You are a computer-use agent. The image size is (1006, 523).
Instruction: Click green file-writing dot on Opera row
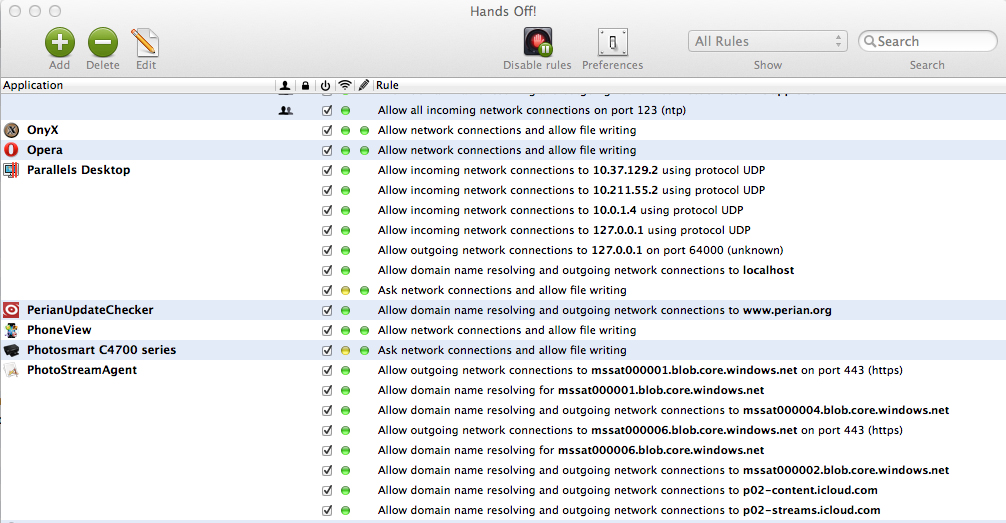click(x=364, y=150)
